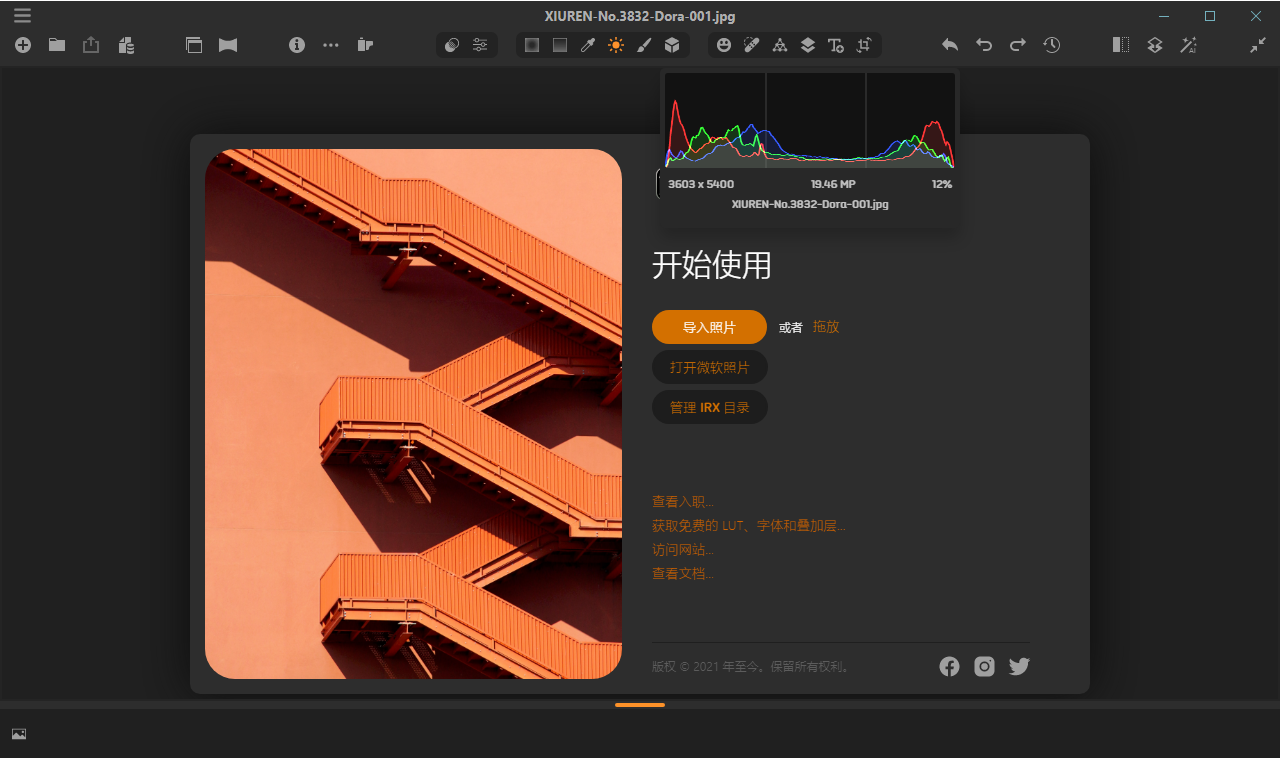This screenshot has height=758, width=1280.
Task: Expand the bottom filmstrip via the orange bar
Action: 639,705
